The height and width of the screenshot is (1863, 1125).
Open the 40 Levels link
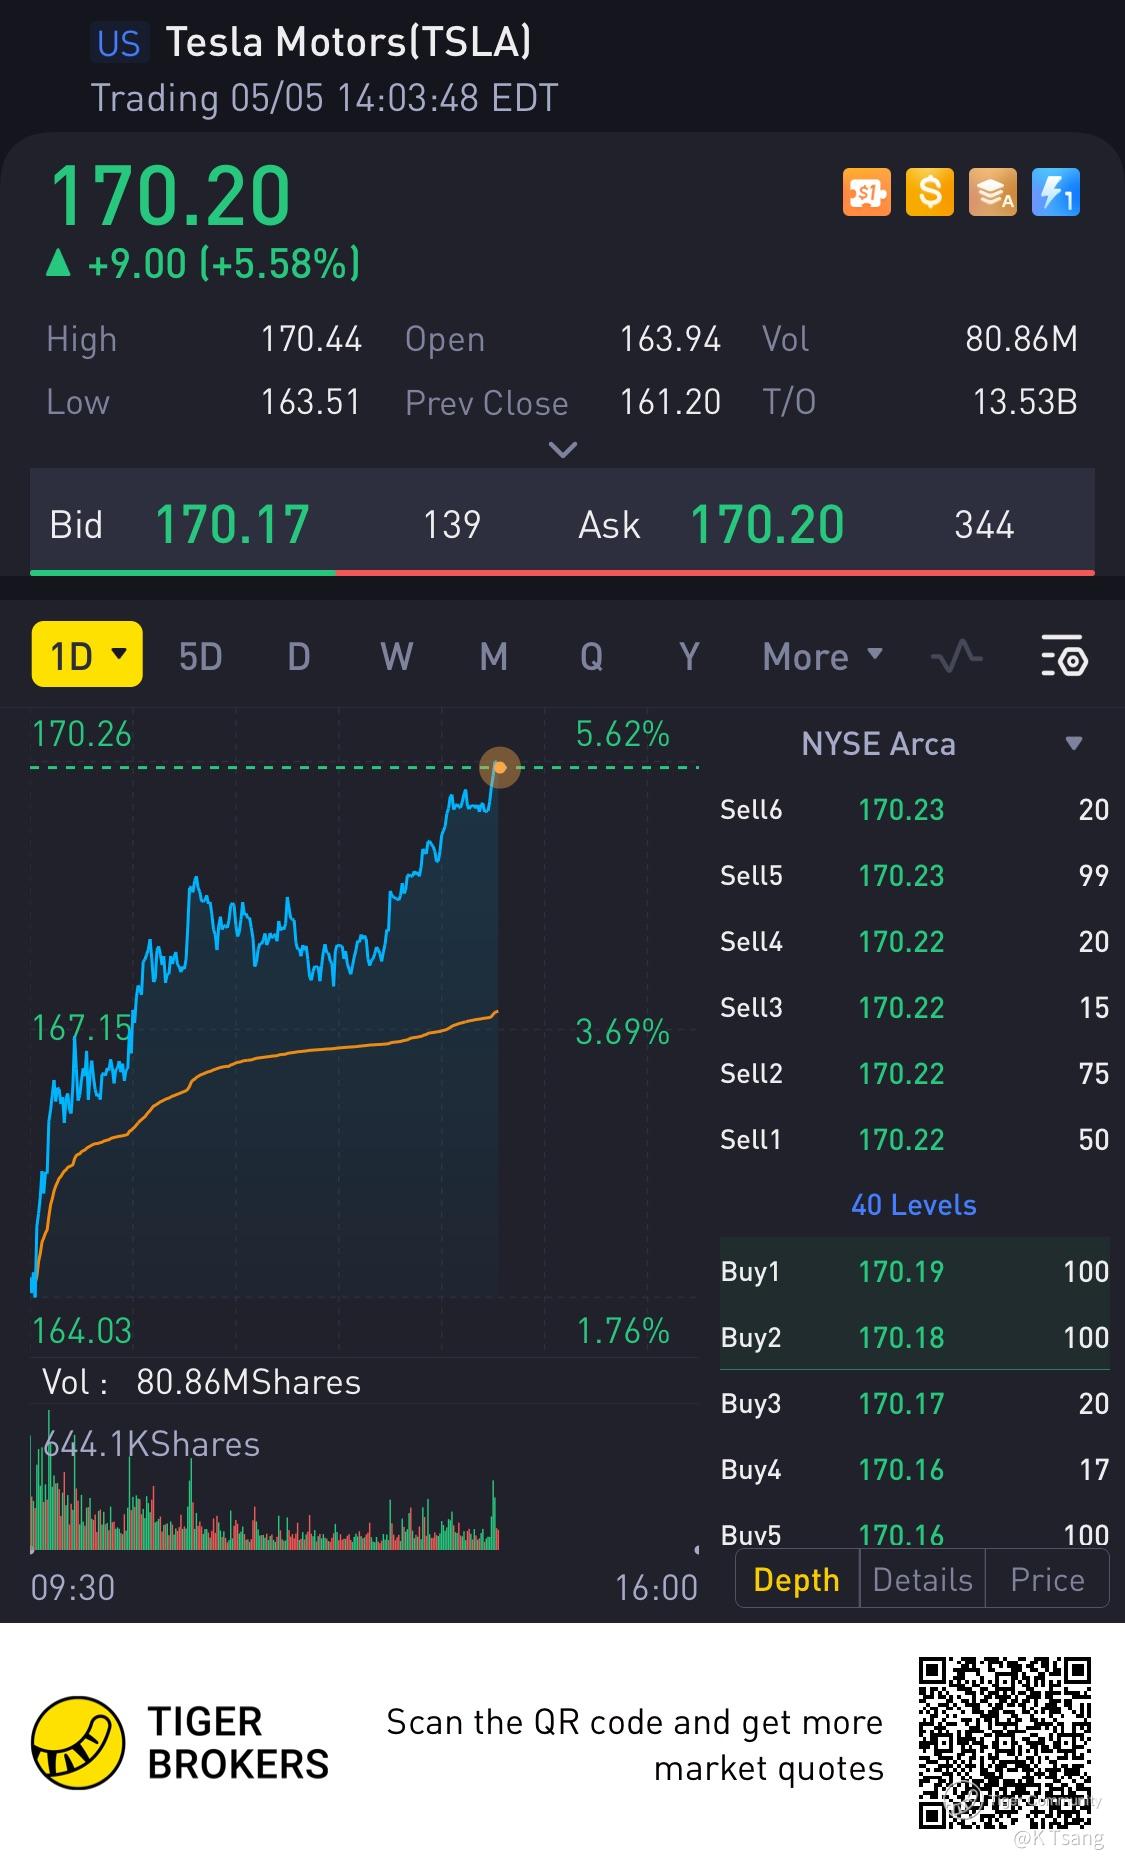(x=914, y=1205)
